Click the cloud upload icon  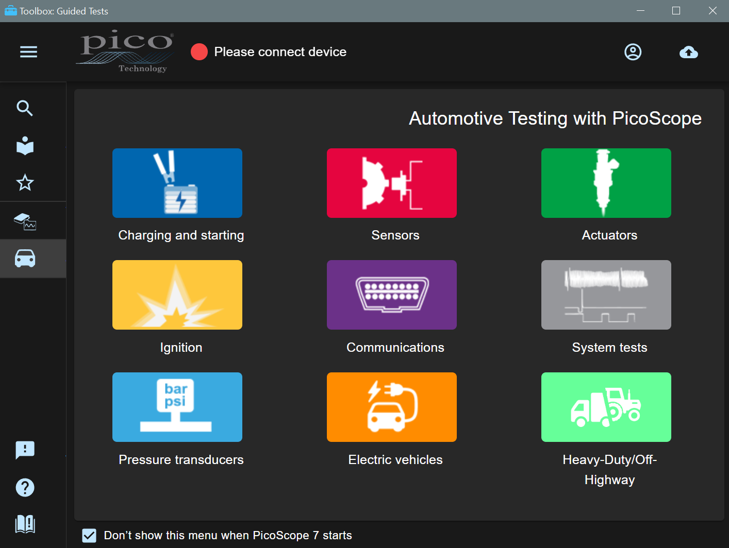click(688, 52)
